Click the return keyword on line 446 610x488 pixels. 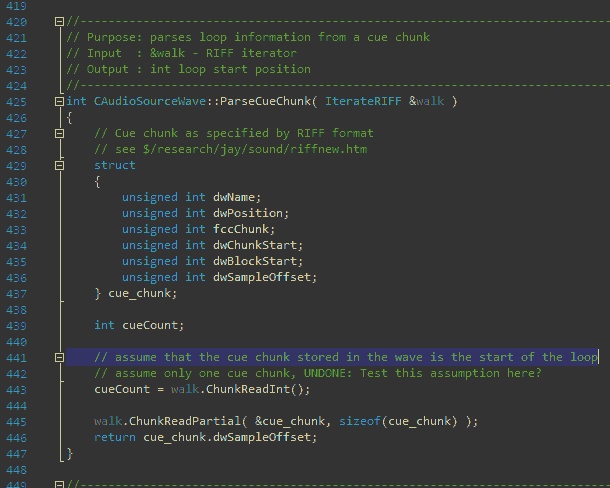point(115,437)
